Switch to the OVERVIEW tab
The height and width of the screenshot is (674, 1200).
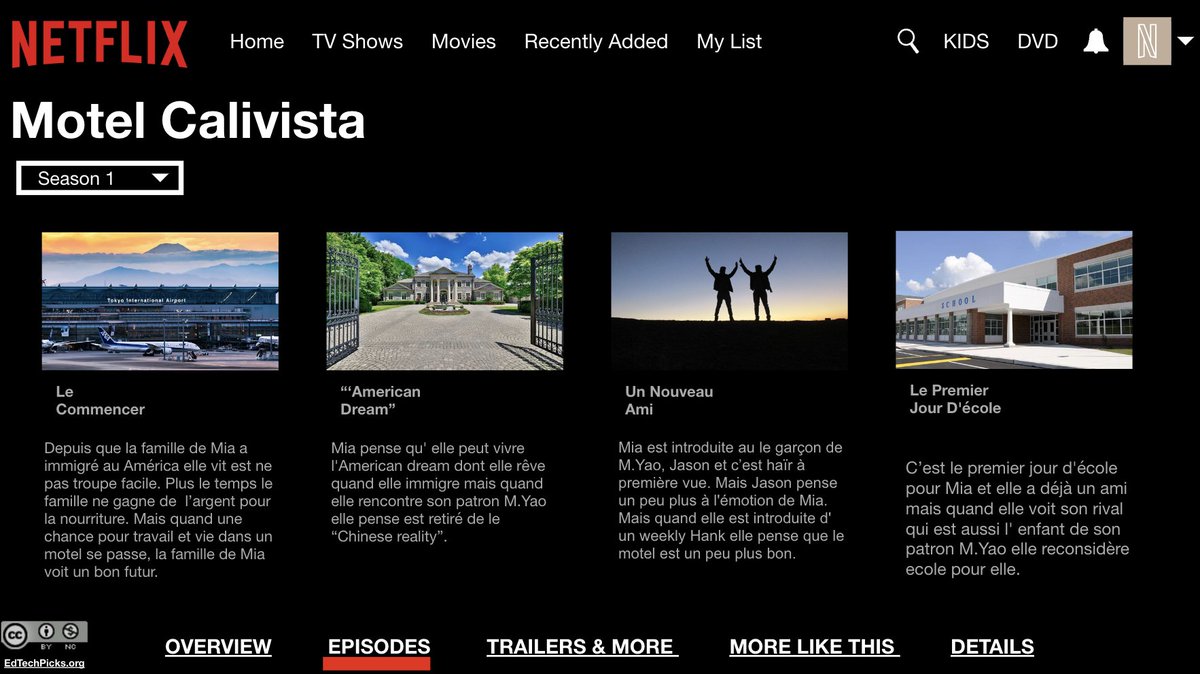pyautogui.click(x=218, y=647)
